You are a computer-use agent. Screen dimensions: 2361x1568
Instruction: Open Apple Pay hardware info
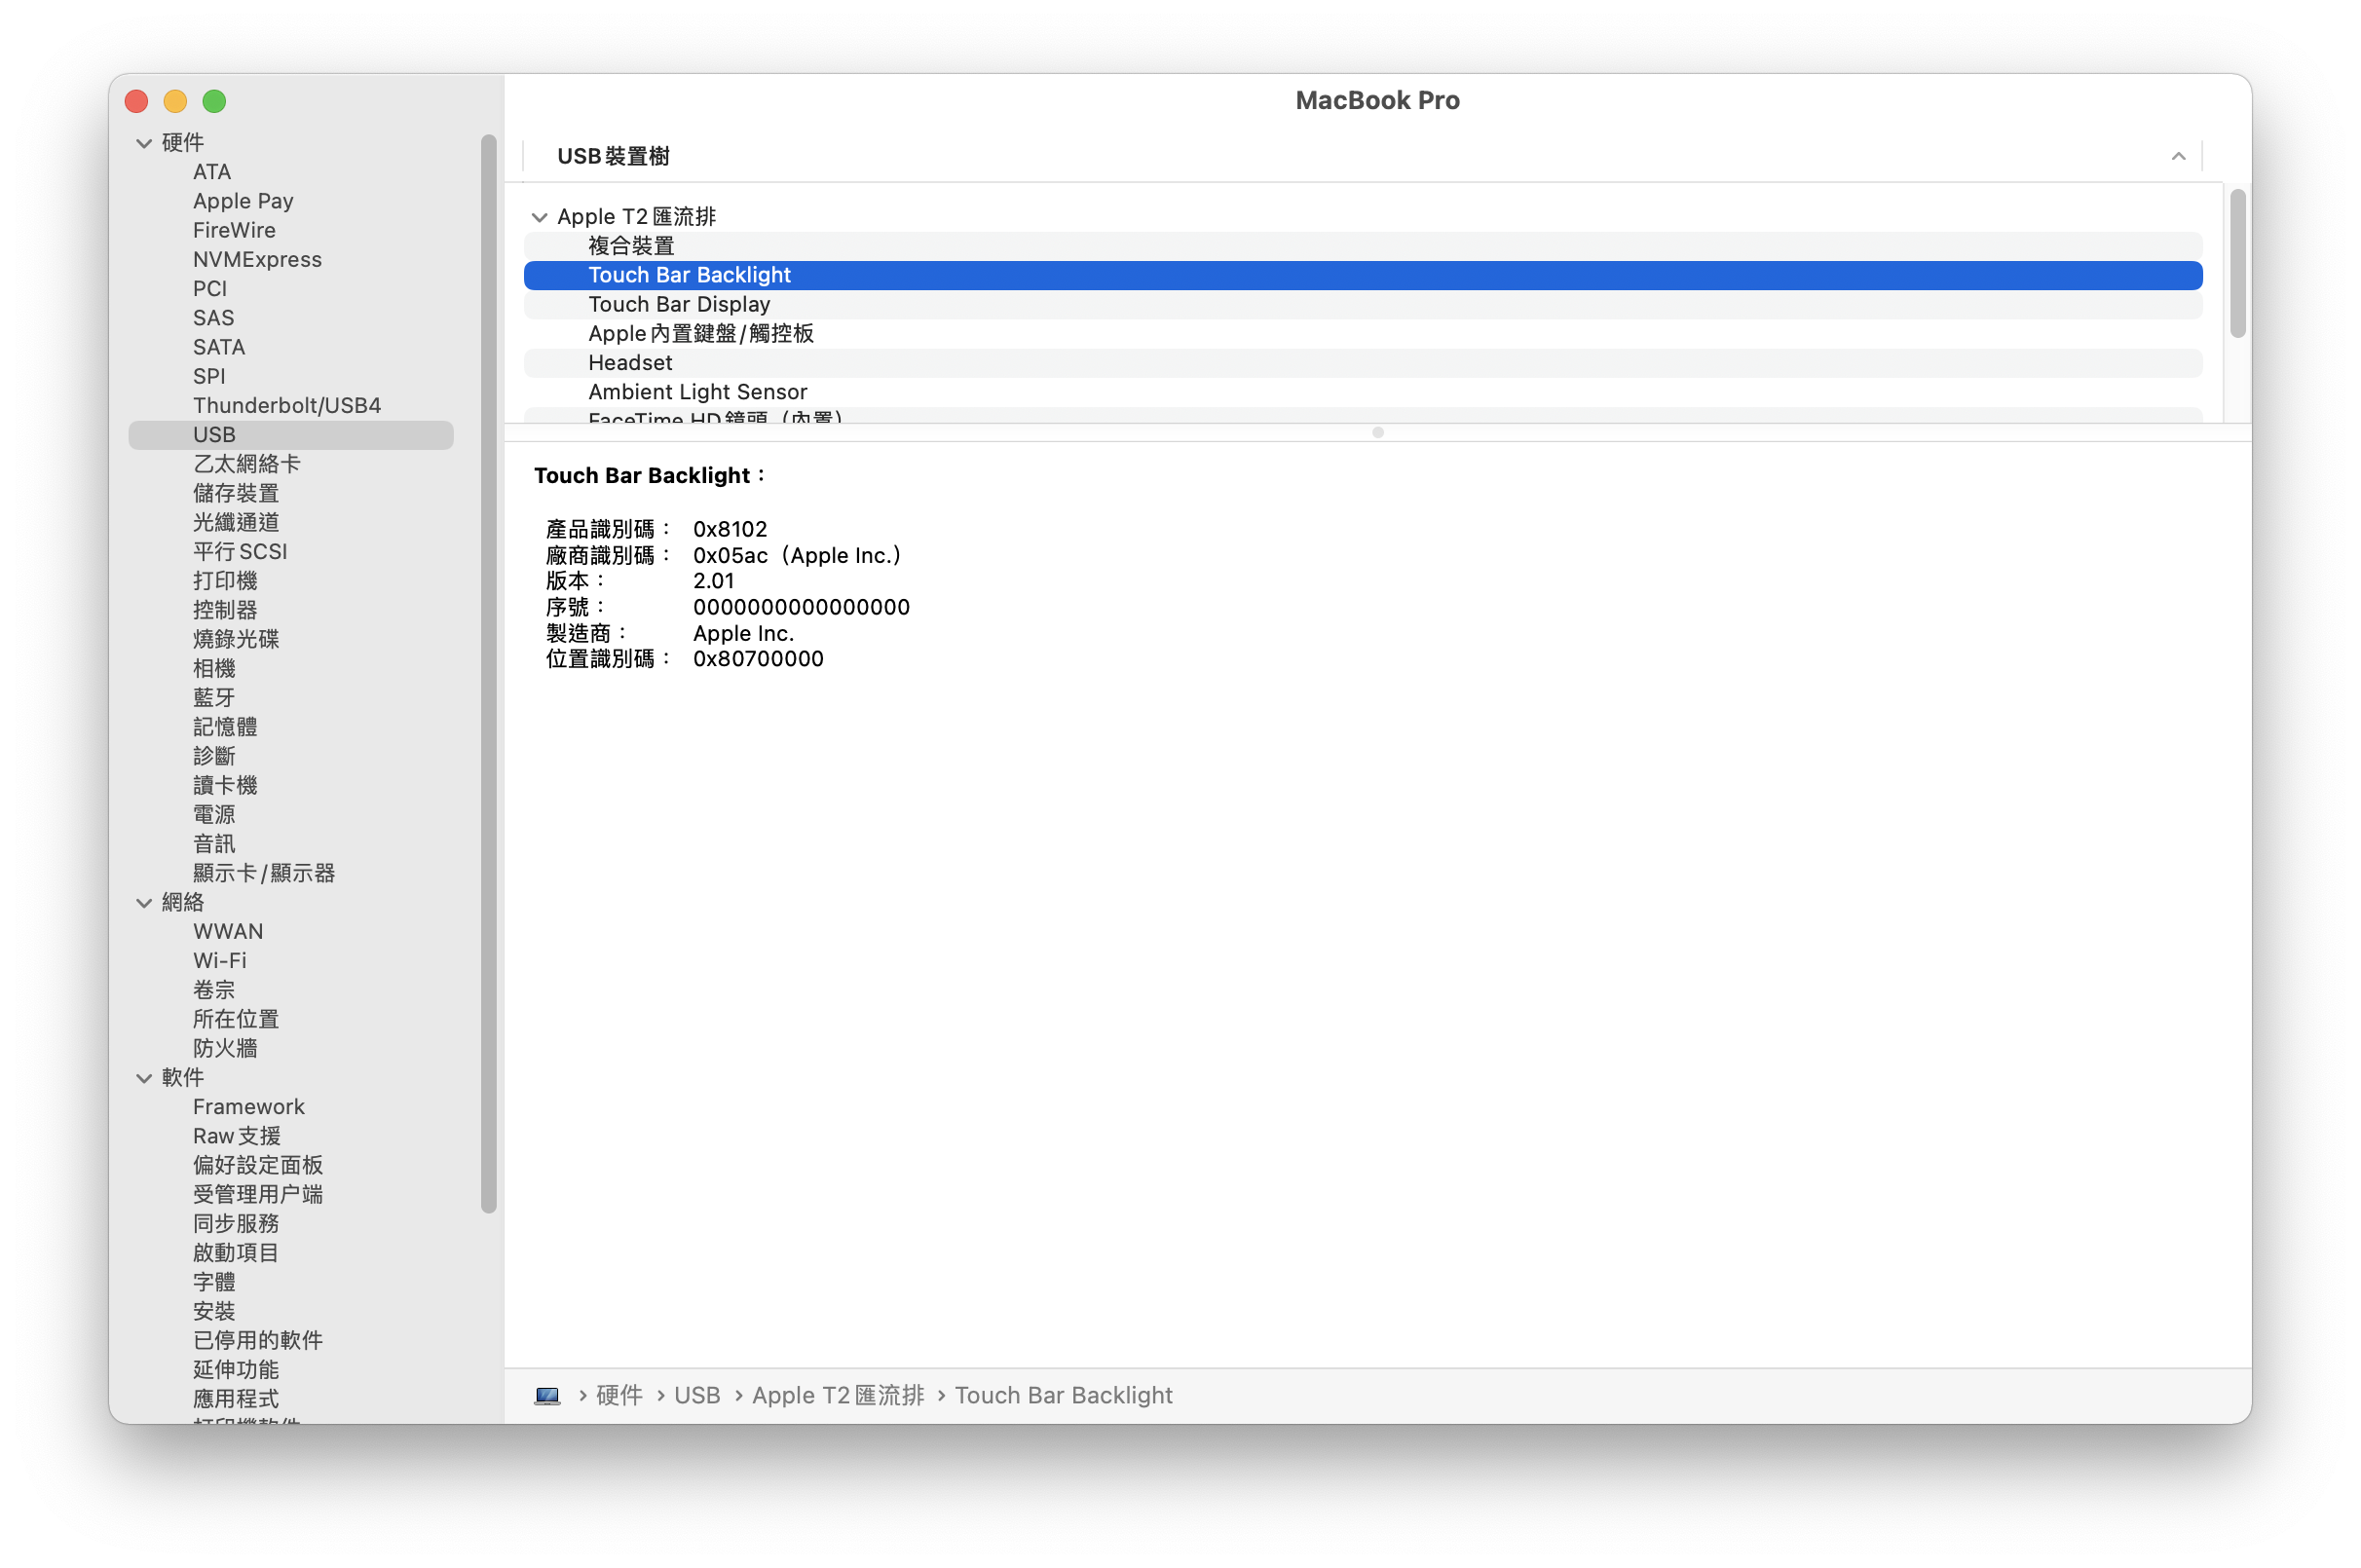pyautogui.click(x=243, y=200)
